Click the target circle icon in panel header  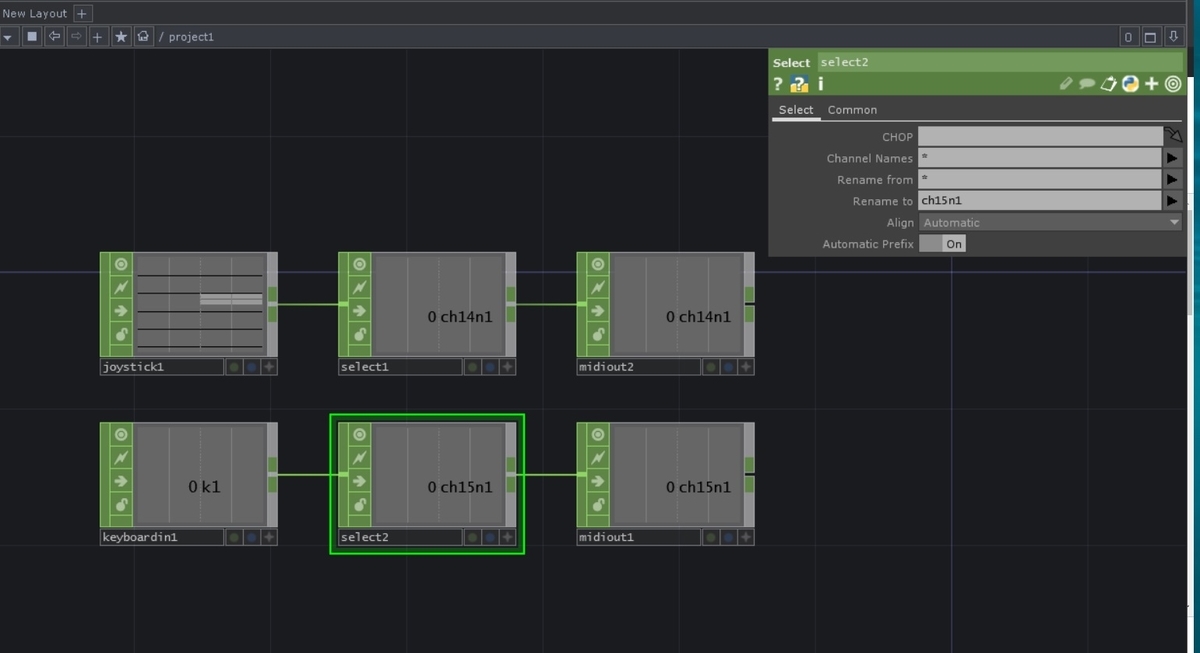1173,84
